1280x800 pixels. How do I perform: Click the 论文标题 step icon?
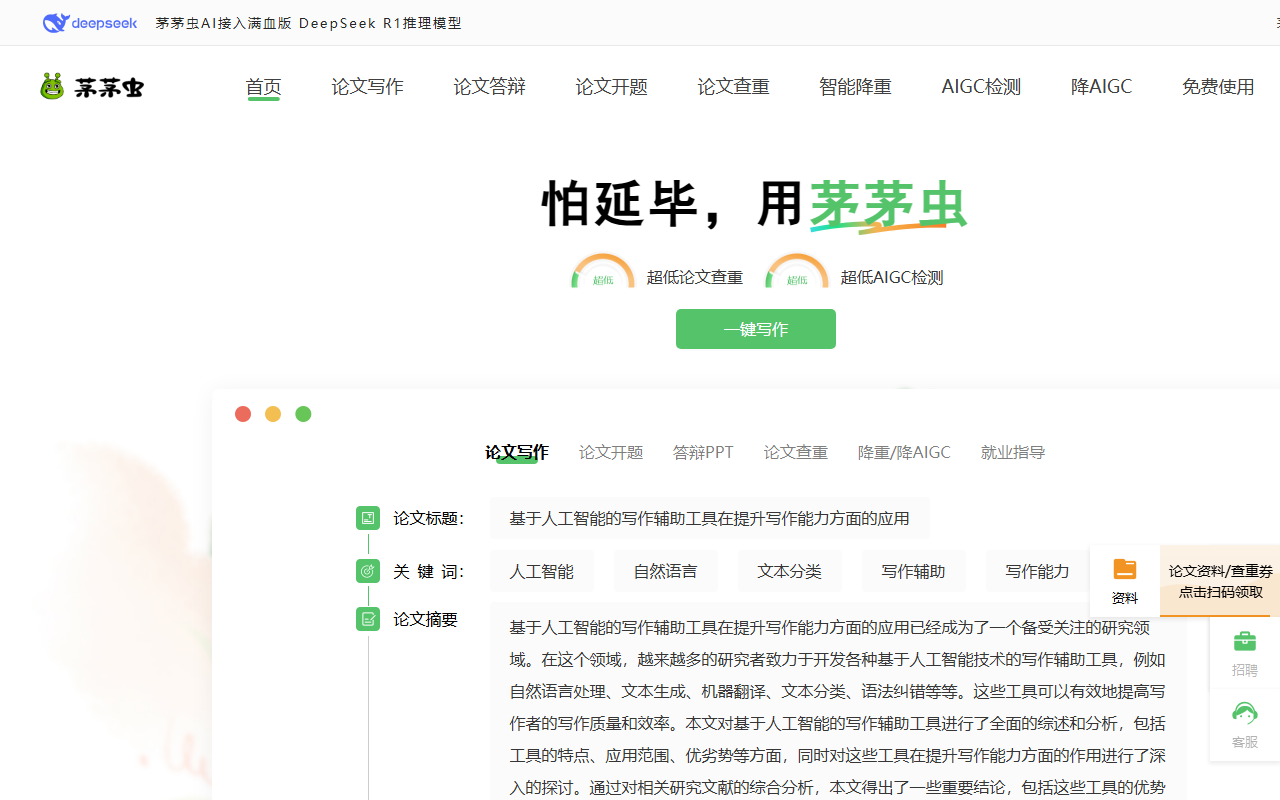(368, 518)
